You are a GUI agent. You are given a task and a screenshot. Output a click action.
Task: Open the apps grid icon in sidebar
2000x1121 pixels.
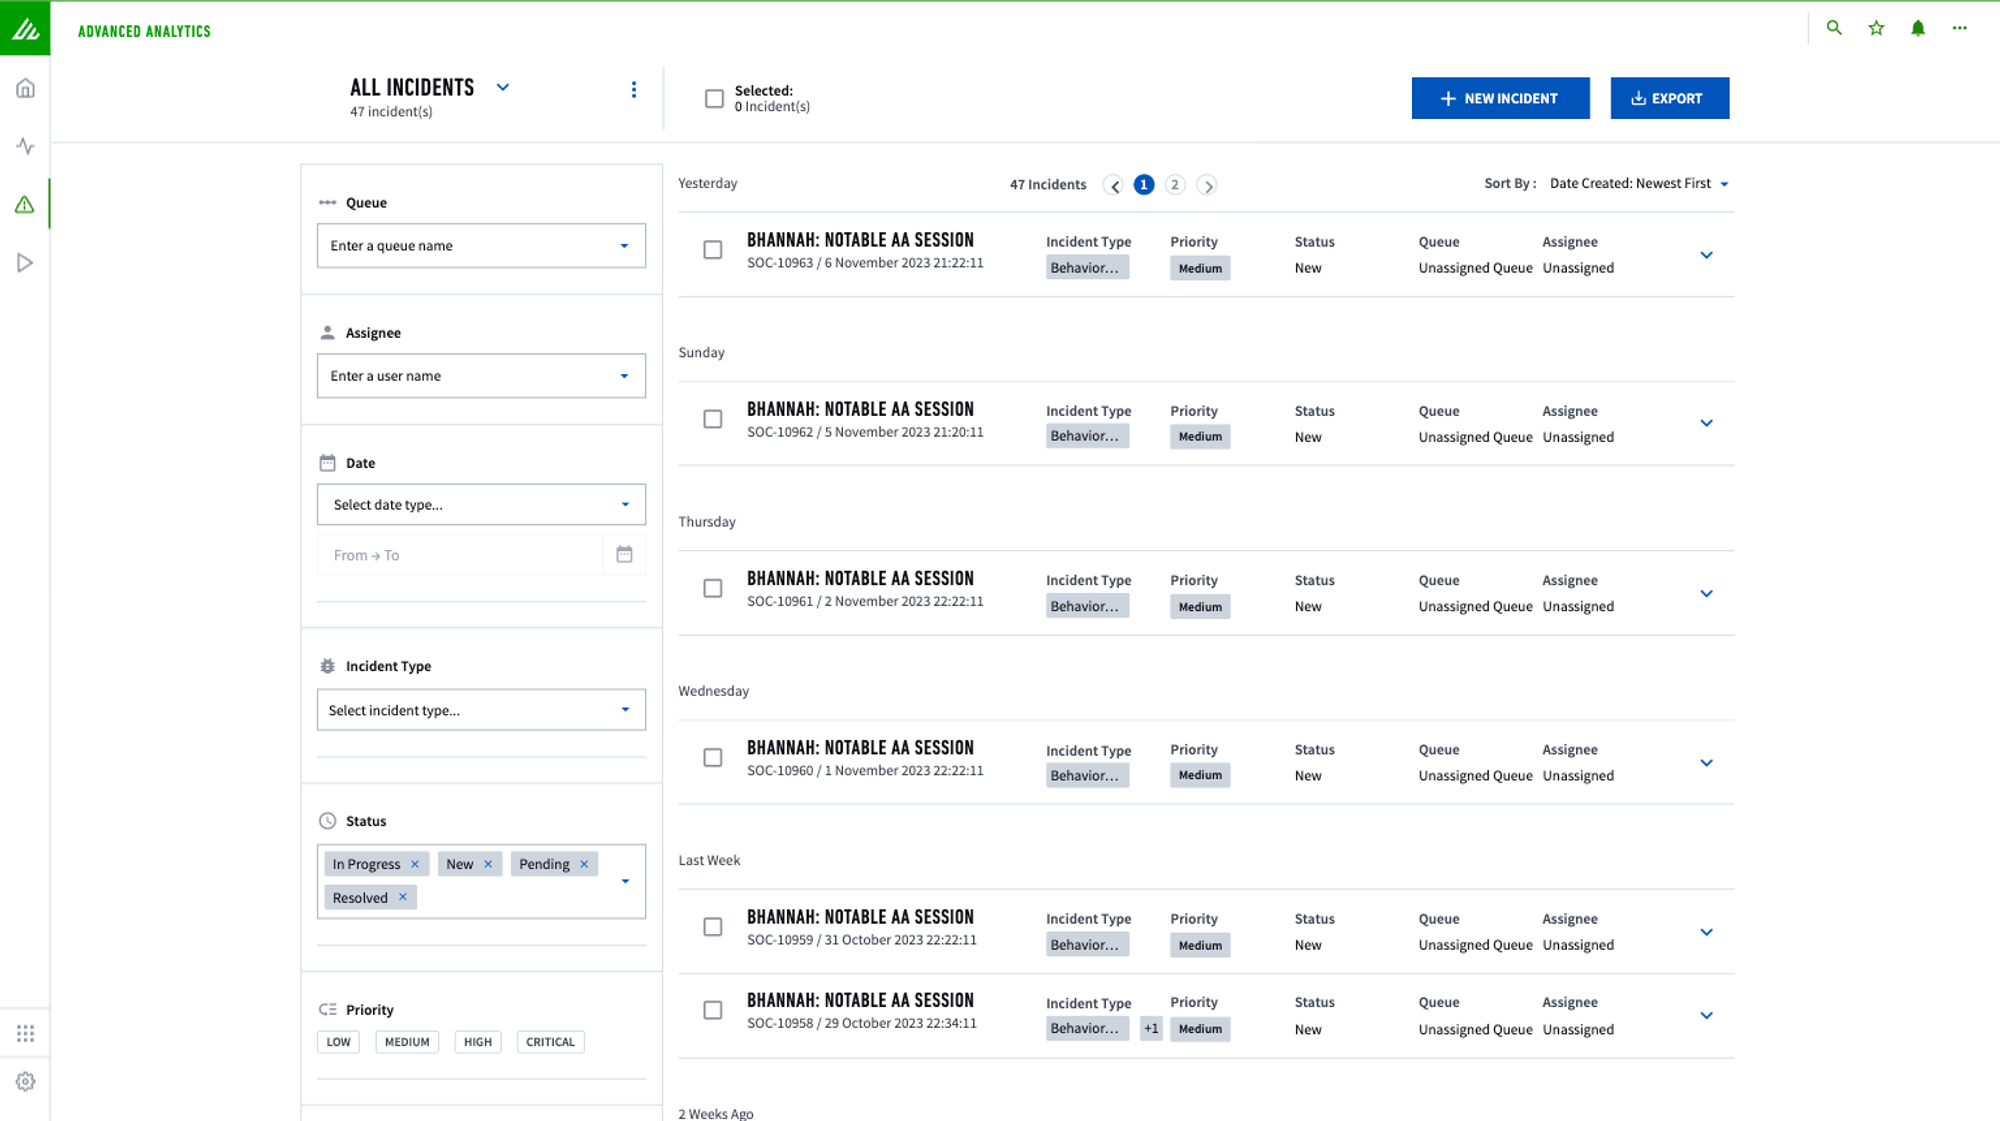25,1033
